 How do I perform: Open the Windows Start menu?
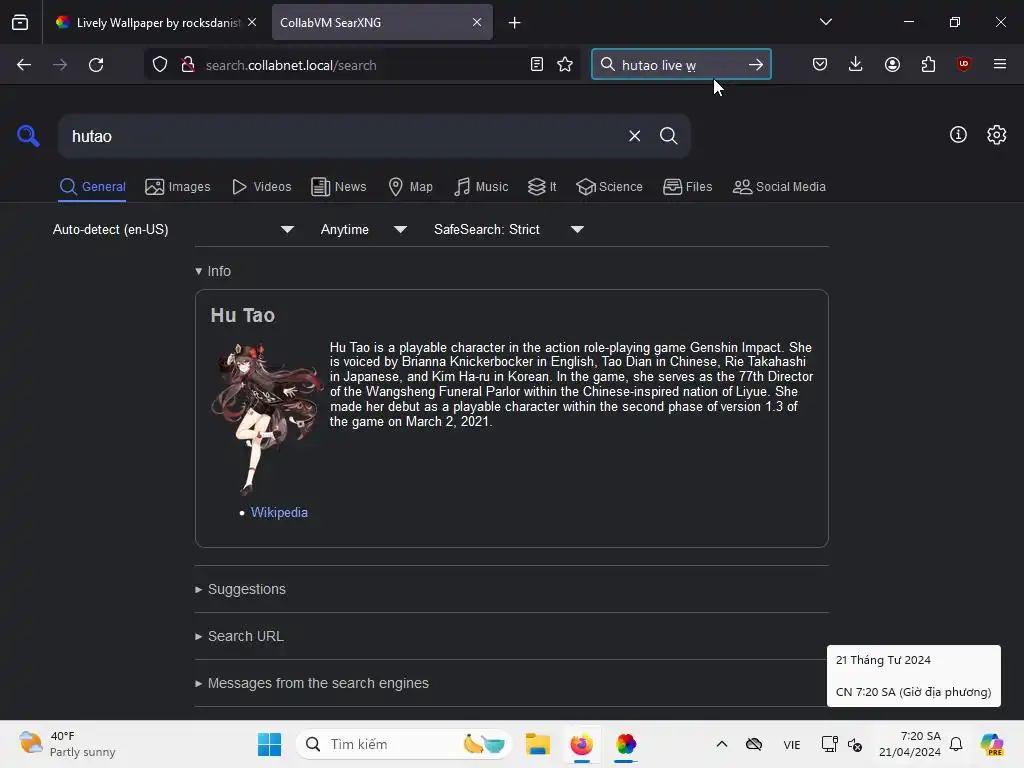(269, 744)
